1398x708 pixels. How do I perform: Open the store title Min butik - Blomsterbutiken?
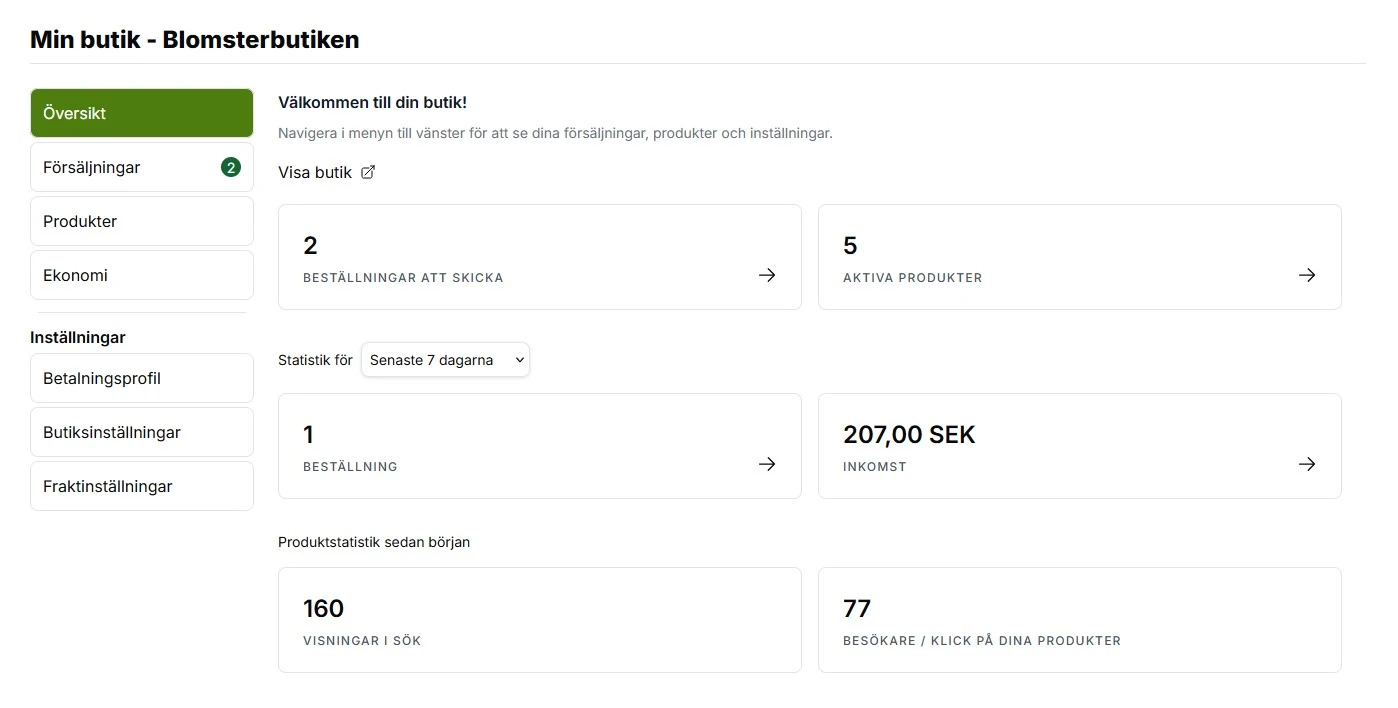pos(194,40)
